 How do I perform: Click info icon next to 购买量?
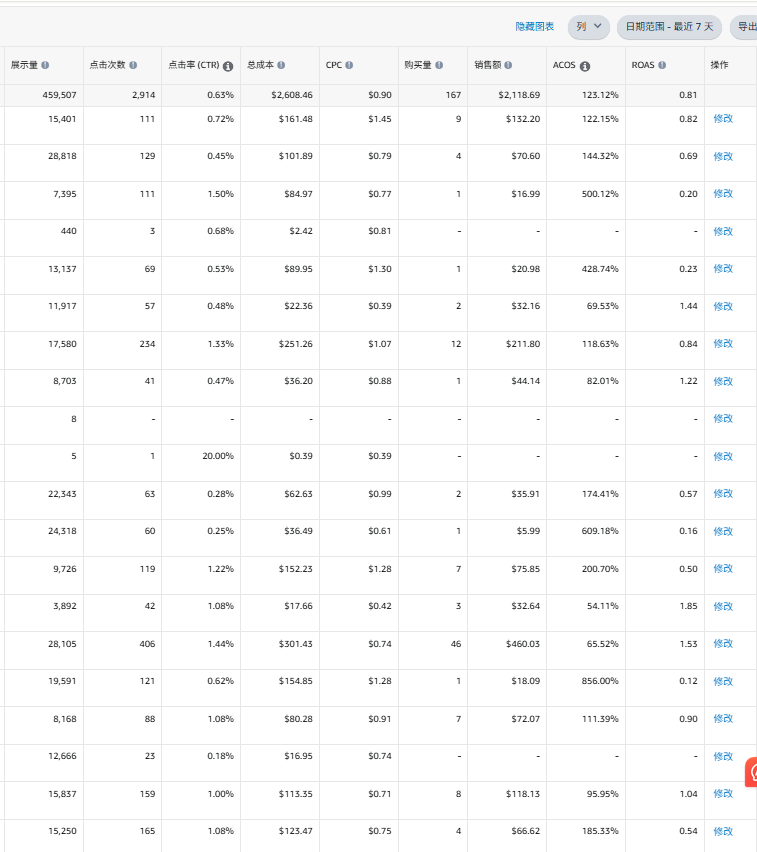pyautogui.click(x=439, y=65)
